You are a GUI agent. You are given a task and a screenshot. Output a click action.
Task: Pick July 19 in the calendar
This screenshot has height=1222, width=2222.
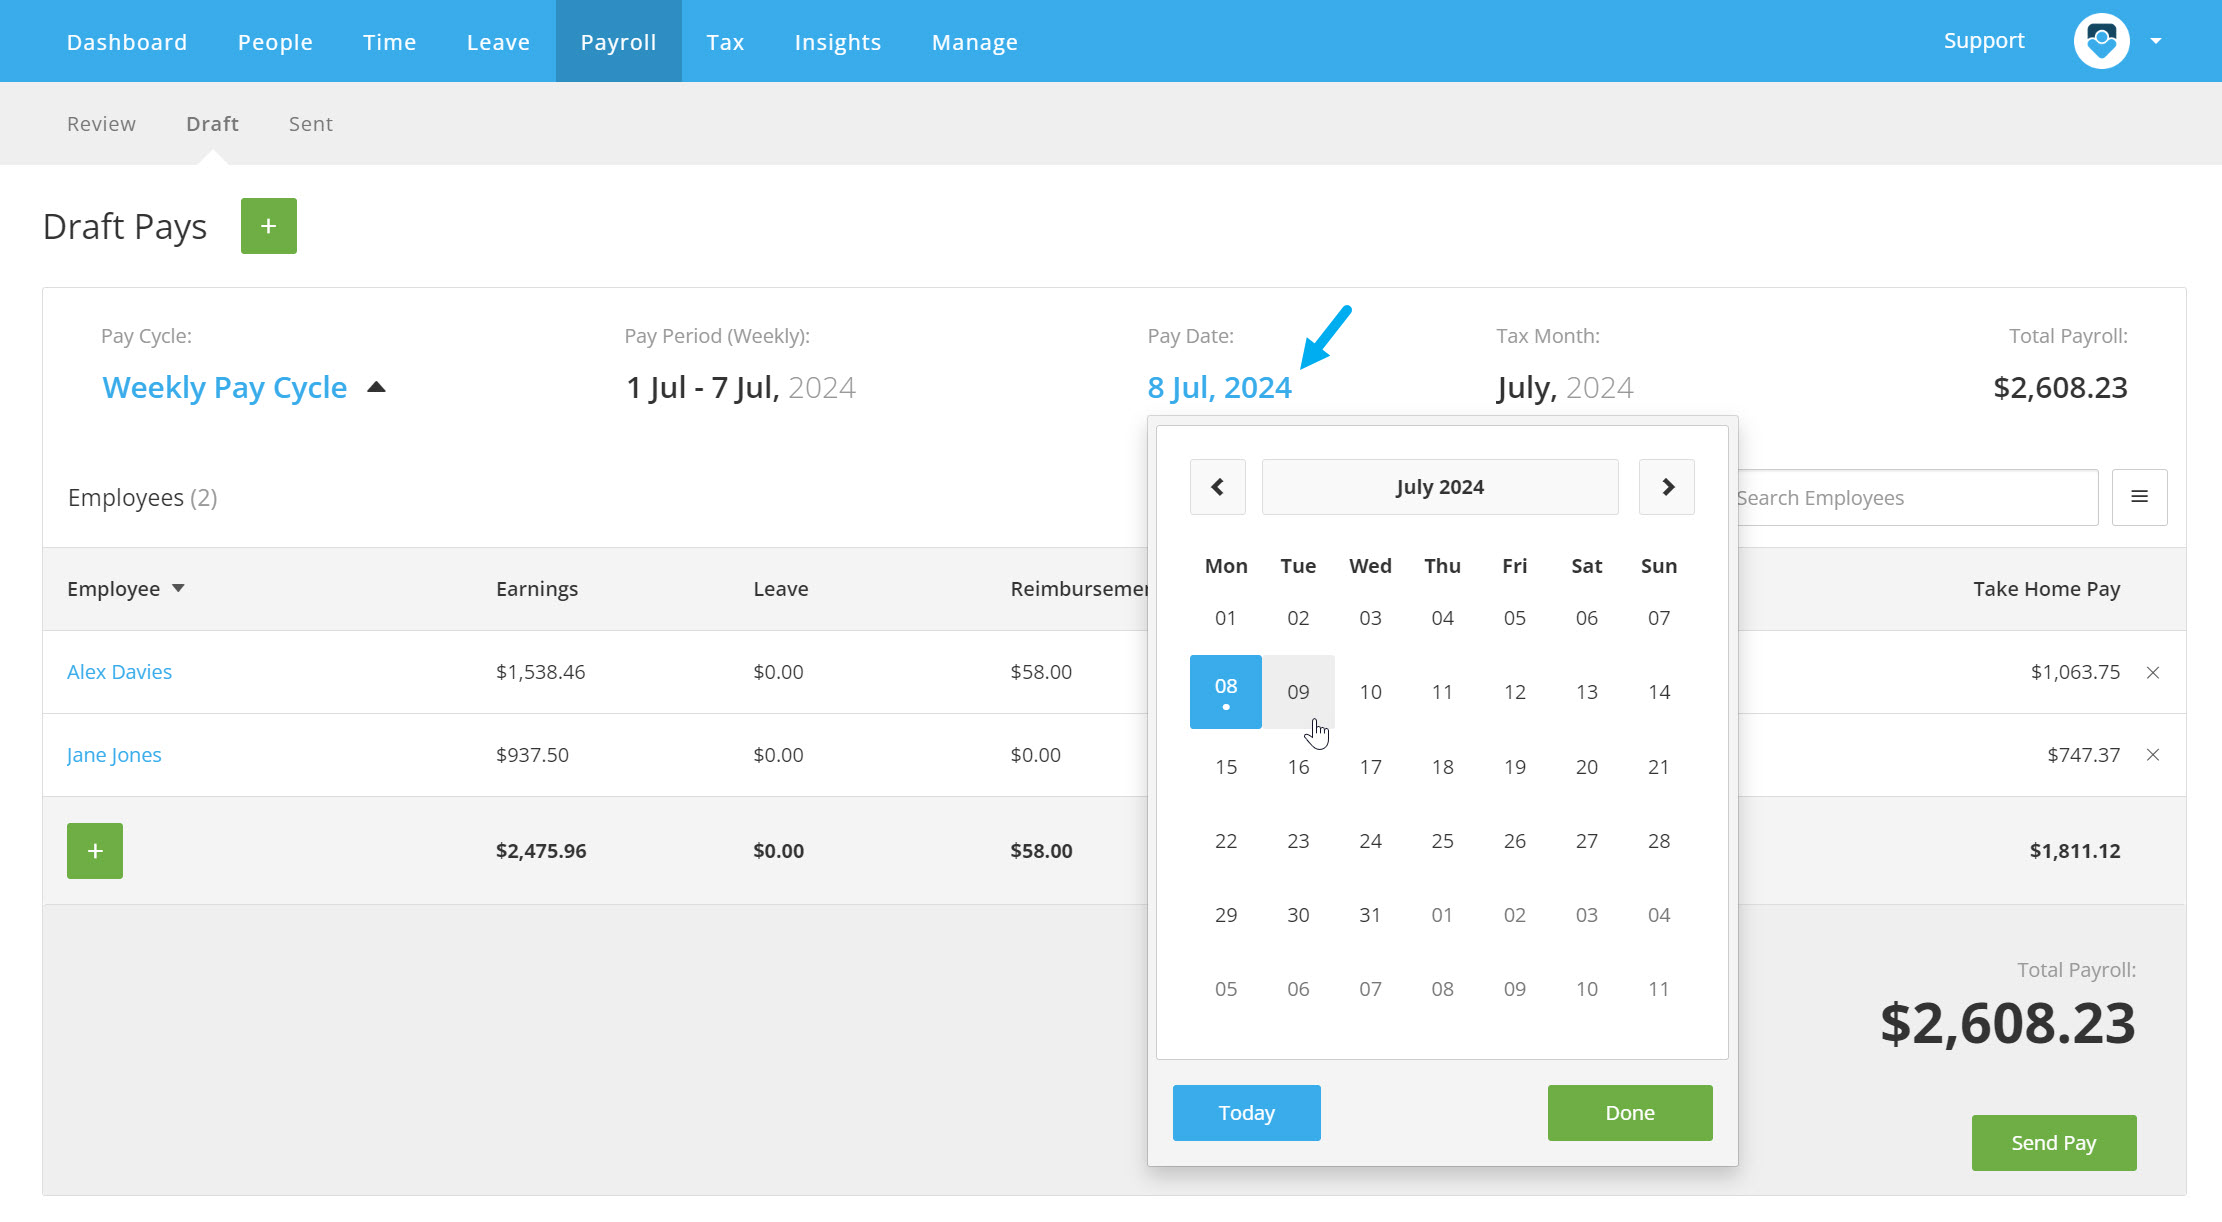[1515, 767]
